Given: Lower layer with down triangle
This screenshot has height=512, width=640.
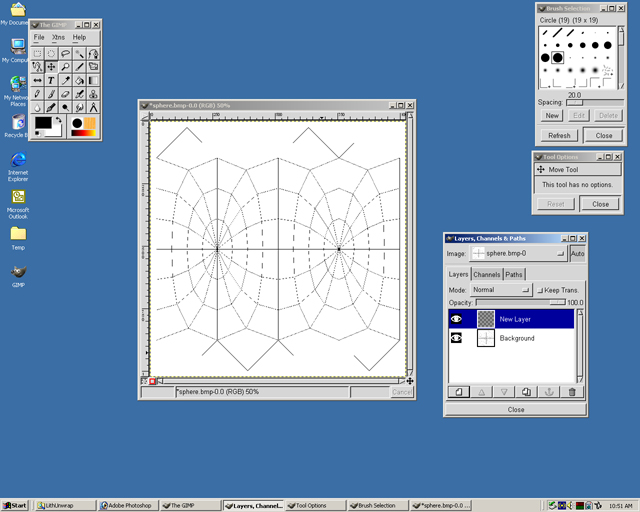Looking at the screenshot, I should click(x=504, y=392).
